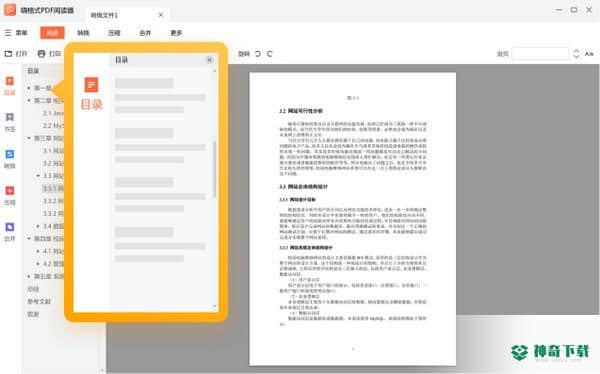Select outline entry 3.3.3
The width and height of the screenshot is (600, 374).
(53, 213)
